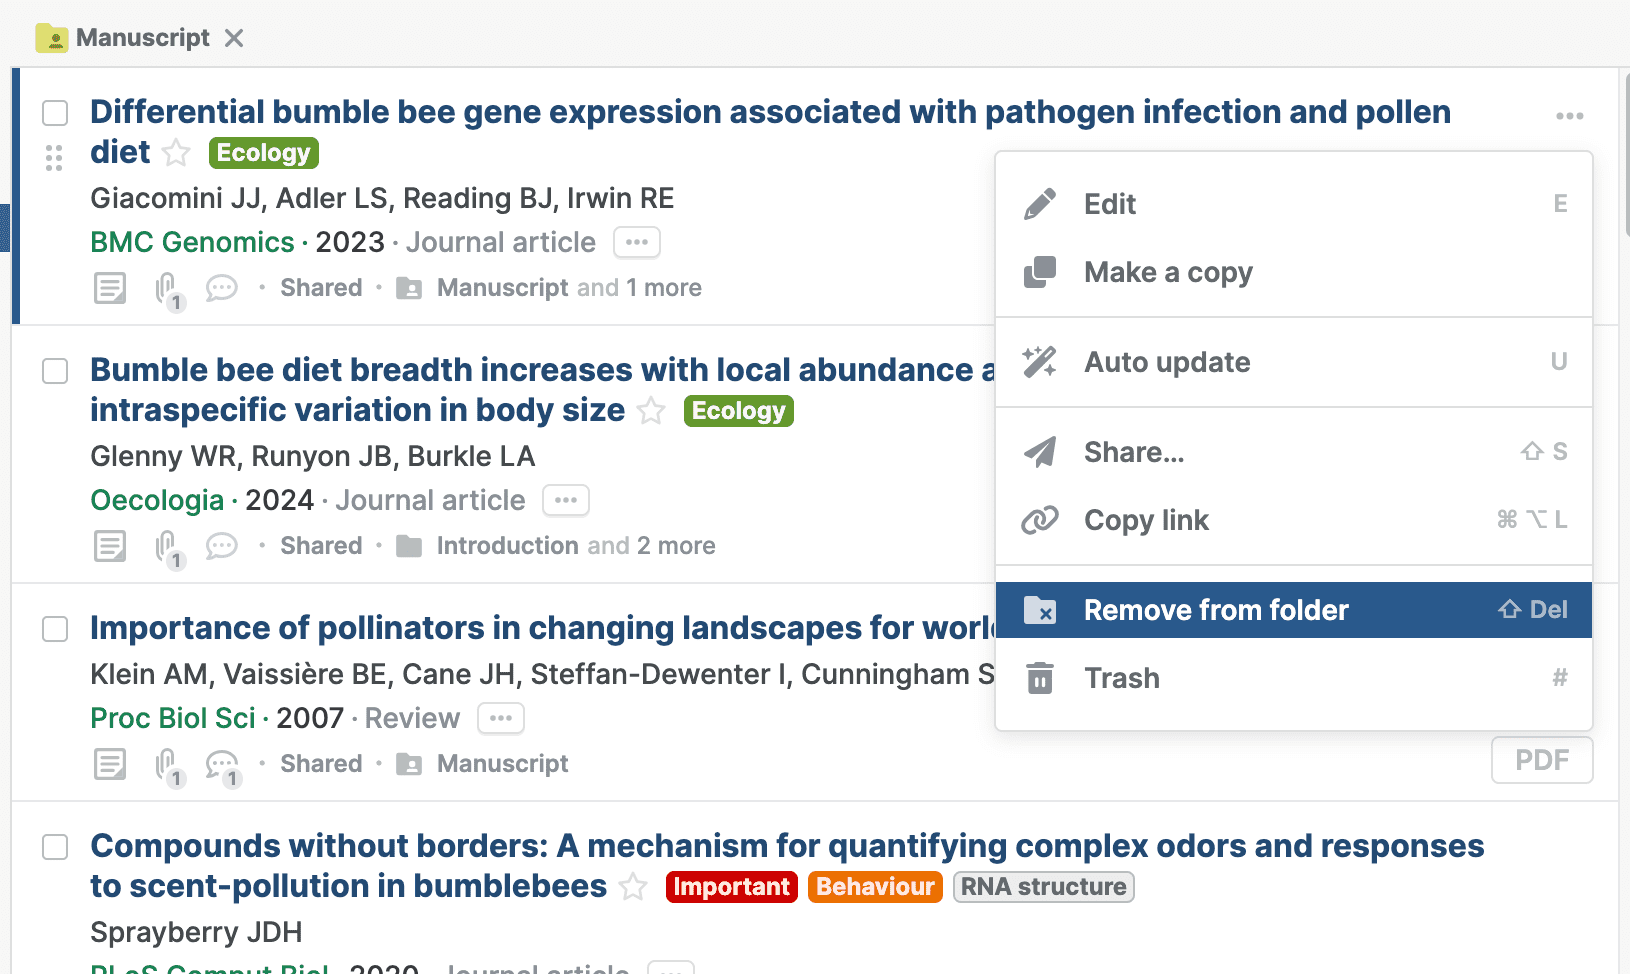
Task: Tick checkbox for Importance of pollinators article
Action: pyautogui.click(x=55, y=629)
